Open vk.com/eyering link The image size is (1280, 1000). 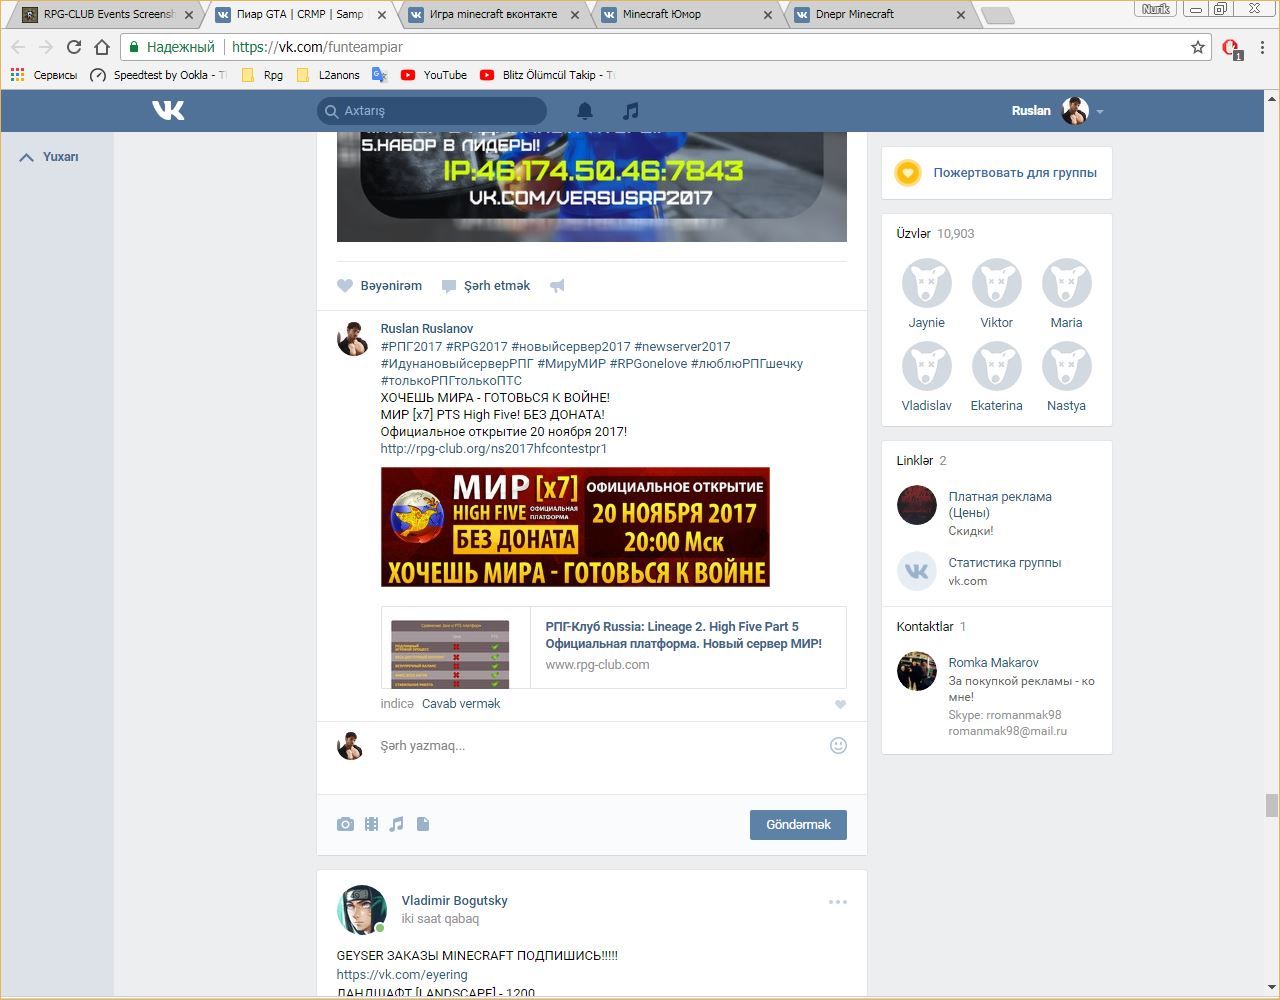(402, 974)
